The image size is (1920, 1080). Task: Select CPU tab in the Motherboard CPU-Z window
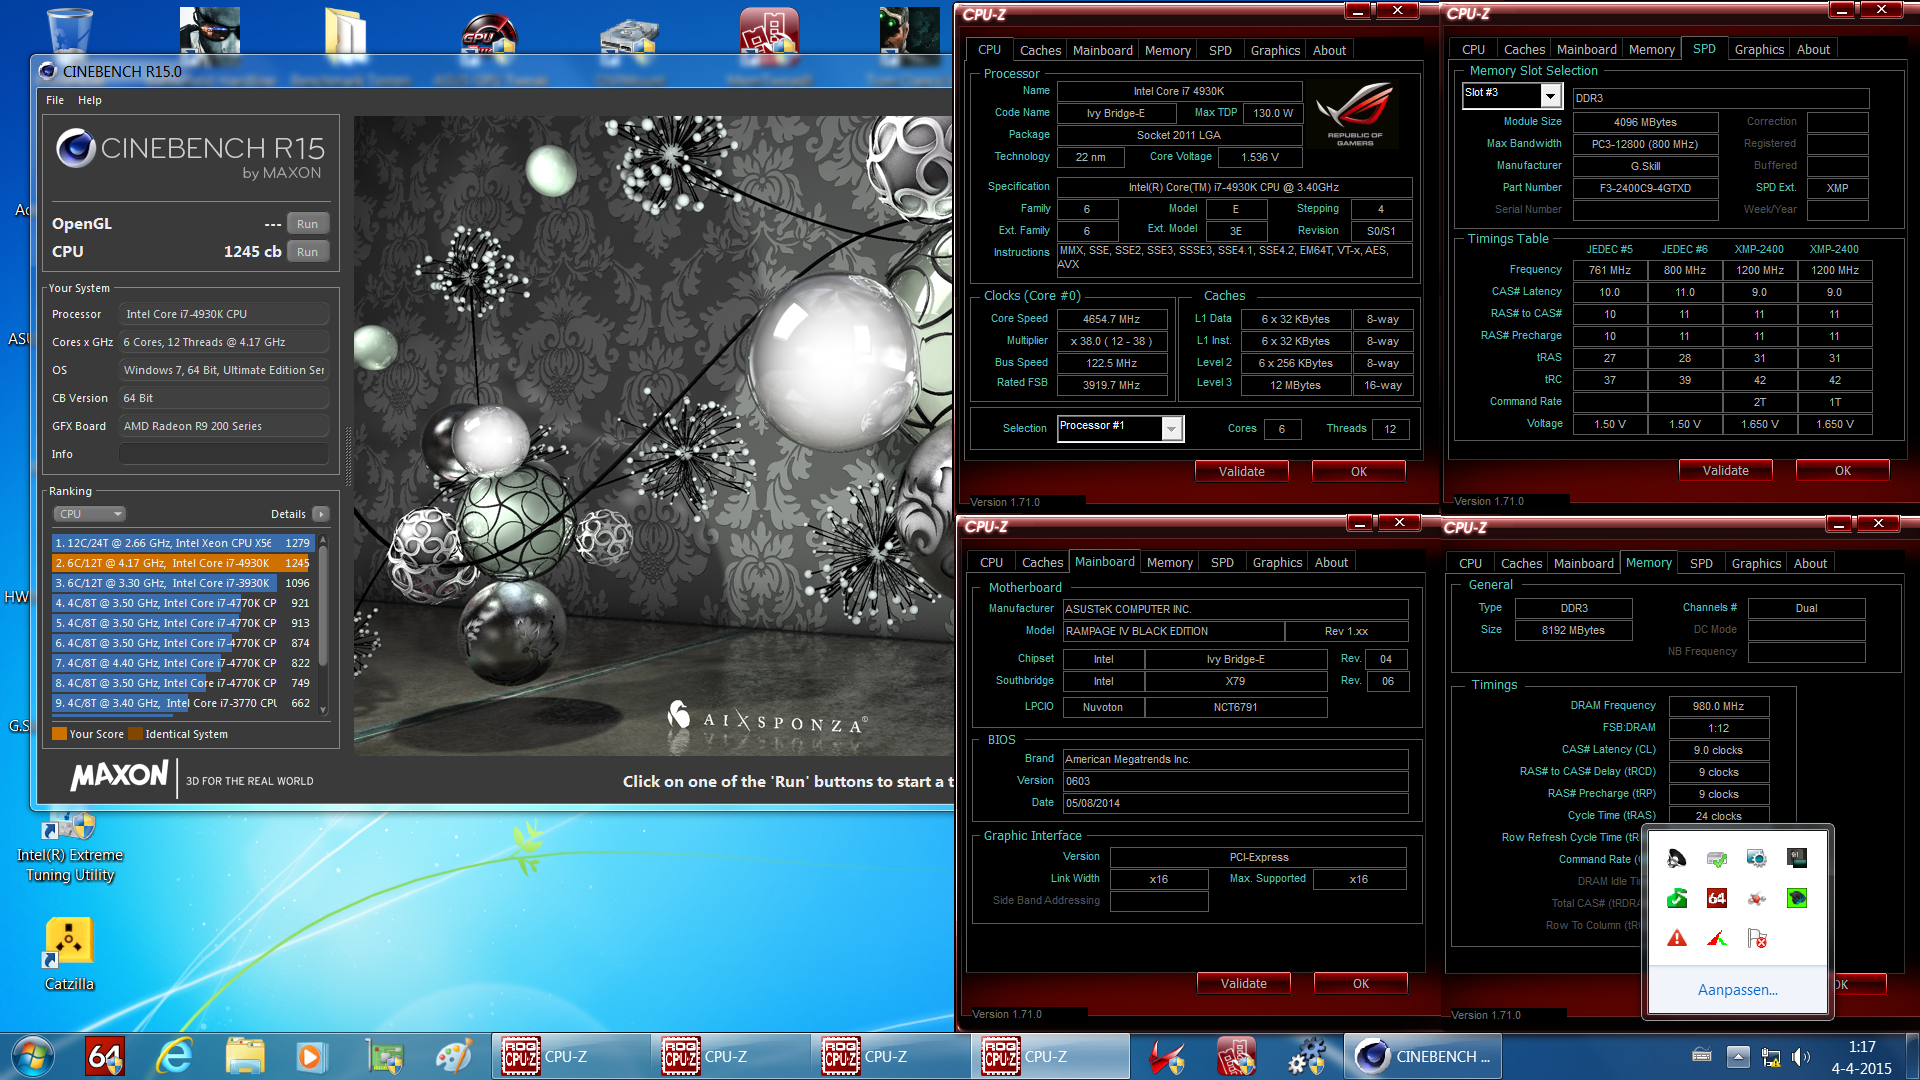tap(991, 562)
